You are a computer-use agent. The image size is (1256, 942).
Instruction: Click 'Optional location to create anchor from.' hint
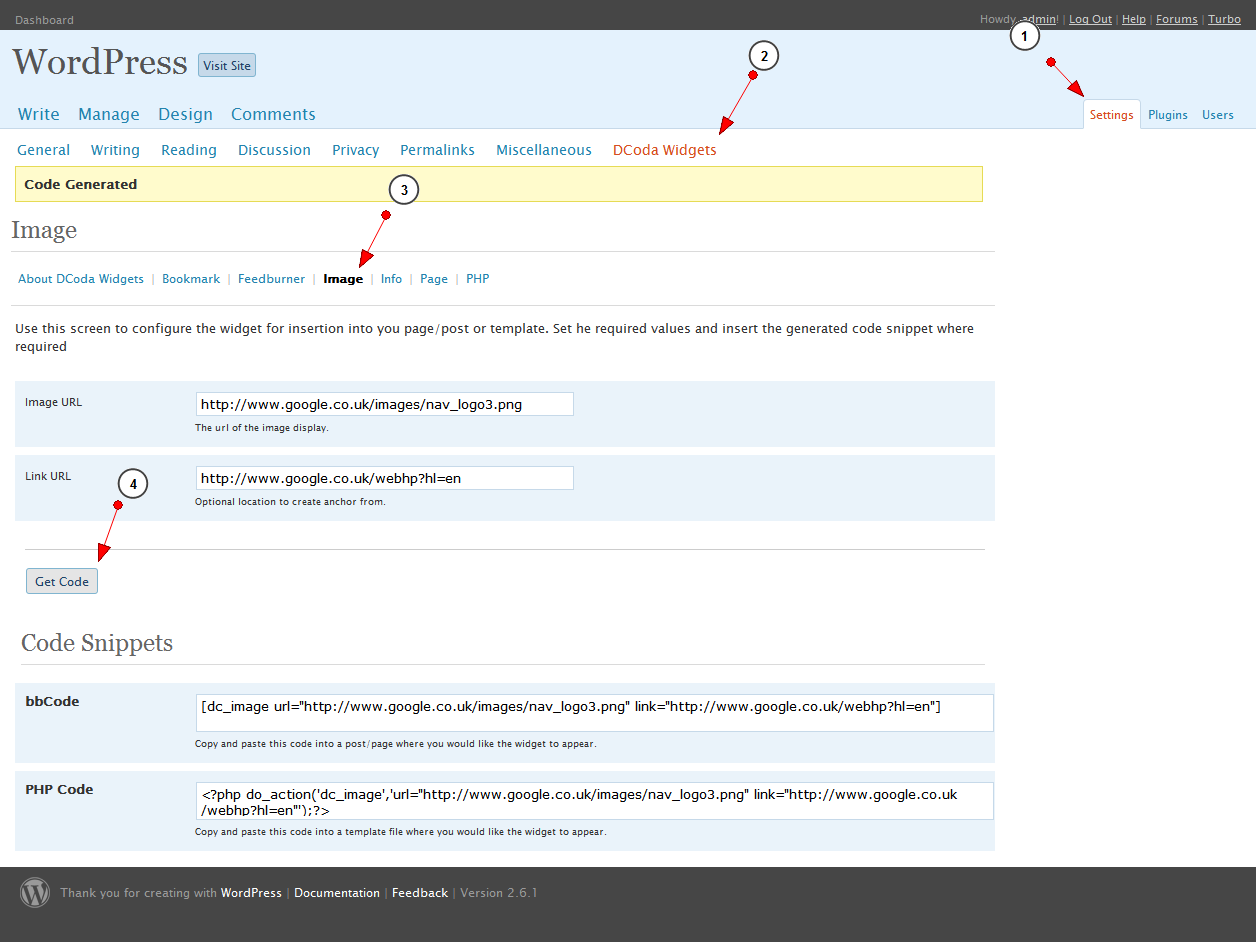click(290, 502)
